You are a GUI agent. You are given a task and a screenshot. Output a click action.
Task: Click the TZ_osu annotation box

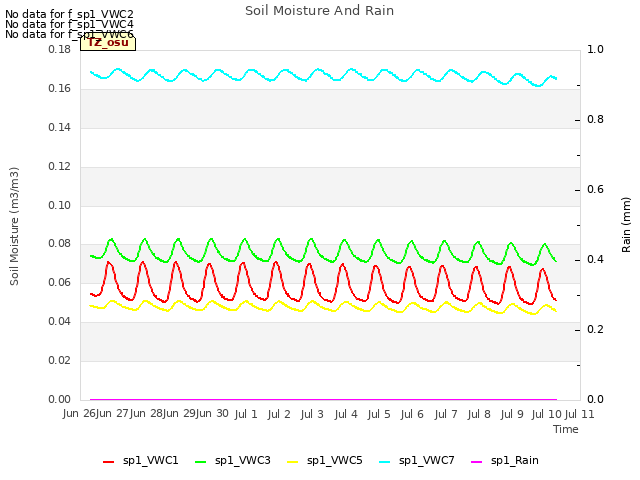click(108, 43)
